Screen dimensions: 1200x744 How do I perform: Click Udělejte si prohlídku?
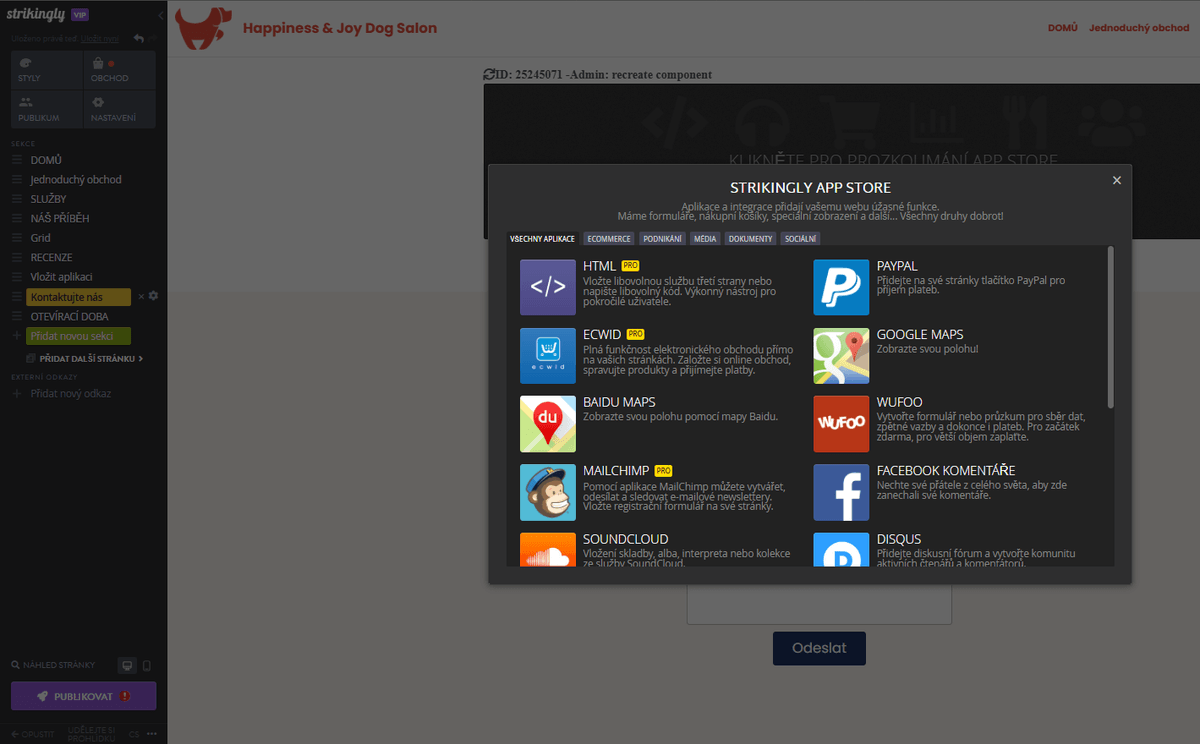(x=92, y=734)
